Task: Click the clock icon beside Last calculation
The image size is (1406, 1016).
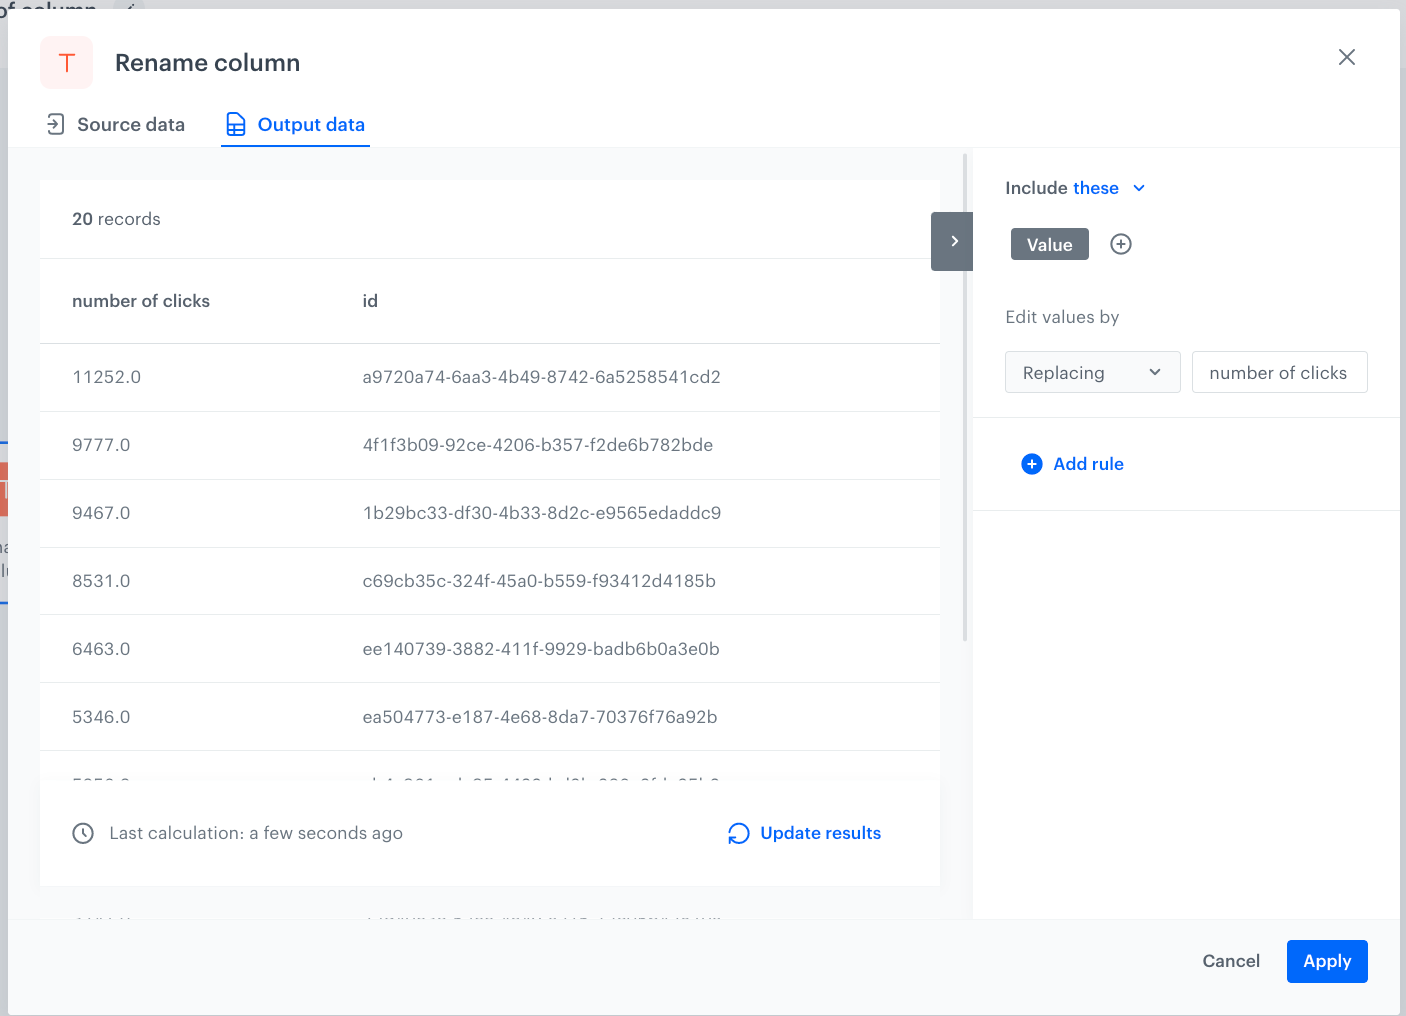Action: 83,834
